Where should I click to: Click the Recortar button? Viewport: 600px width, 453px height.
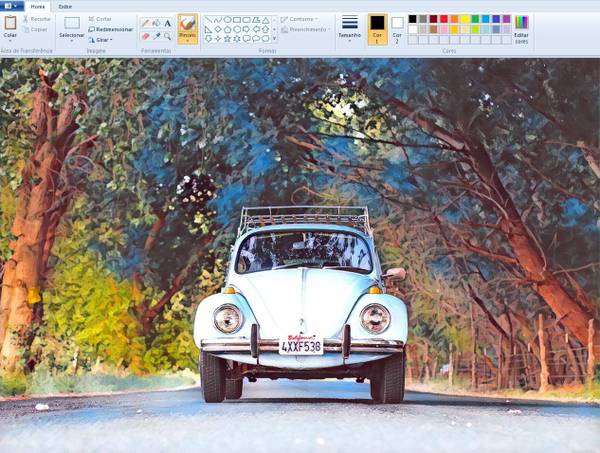37,19
